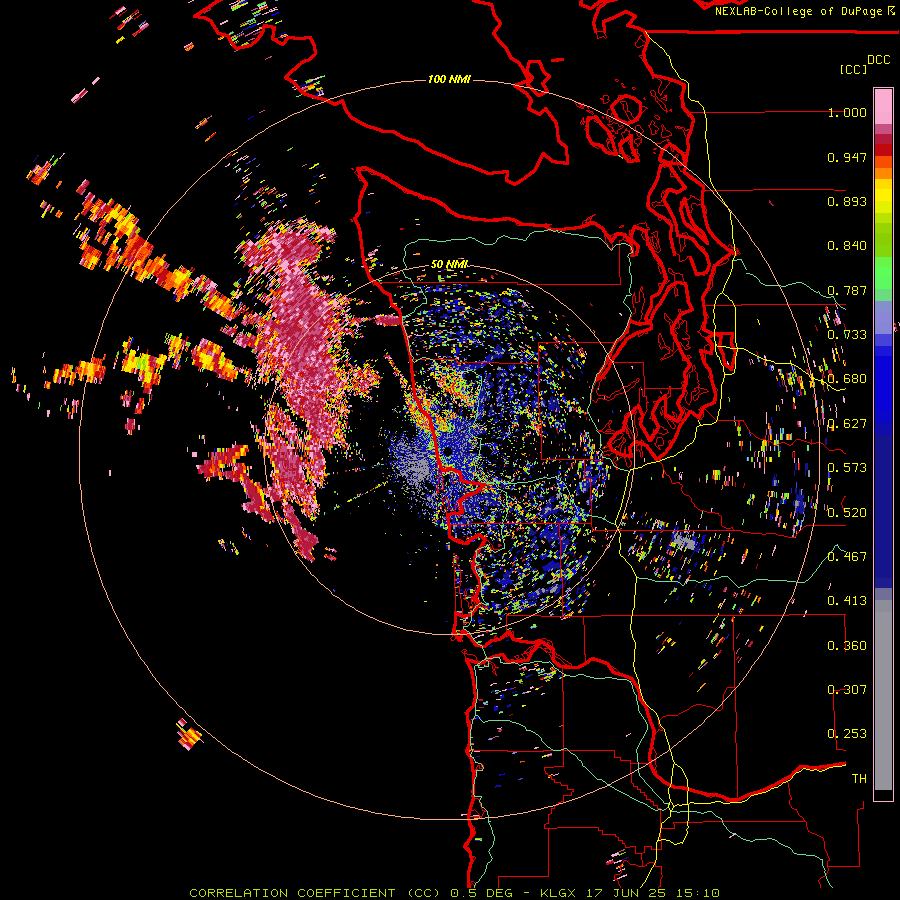Click the [CC] legend unit label

point(853,69)
